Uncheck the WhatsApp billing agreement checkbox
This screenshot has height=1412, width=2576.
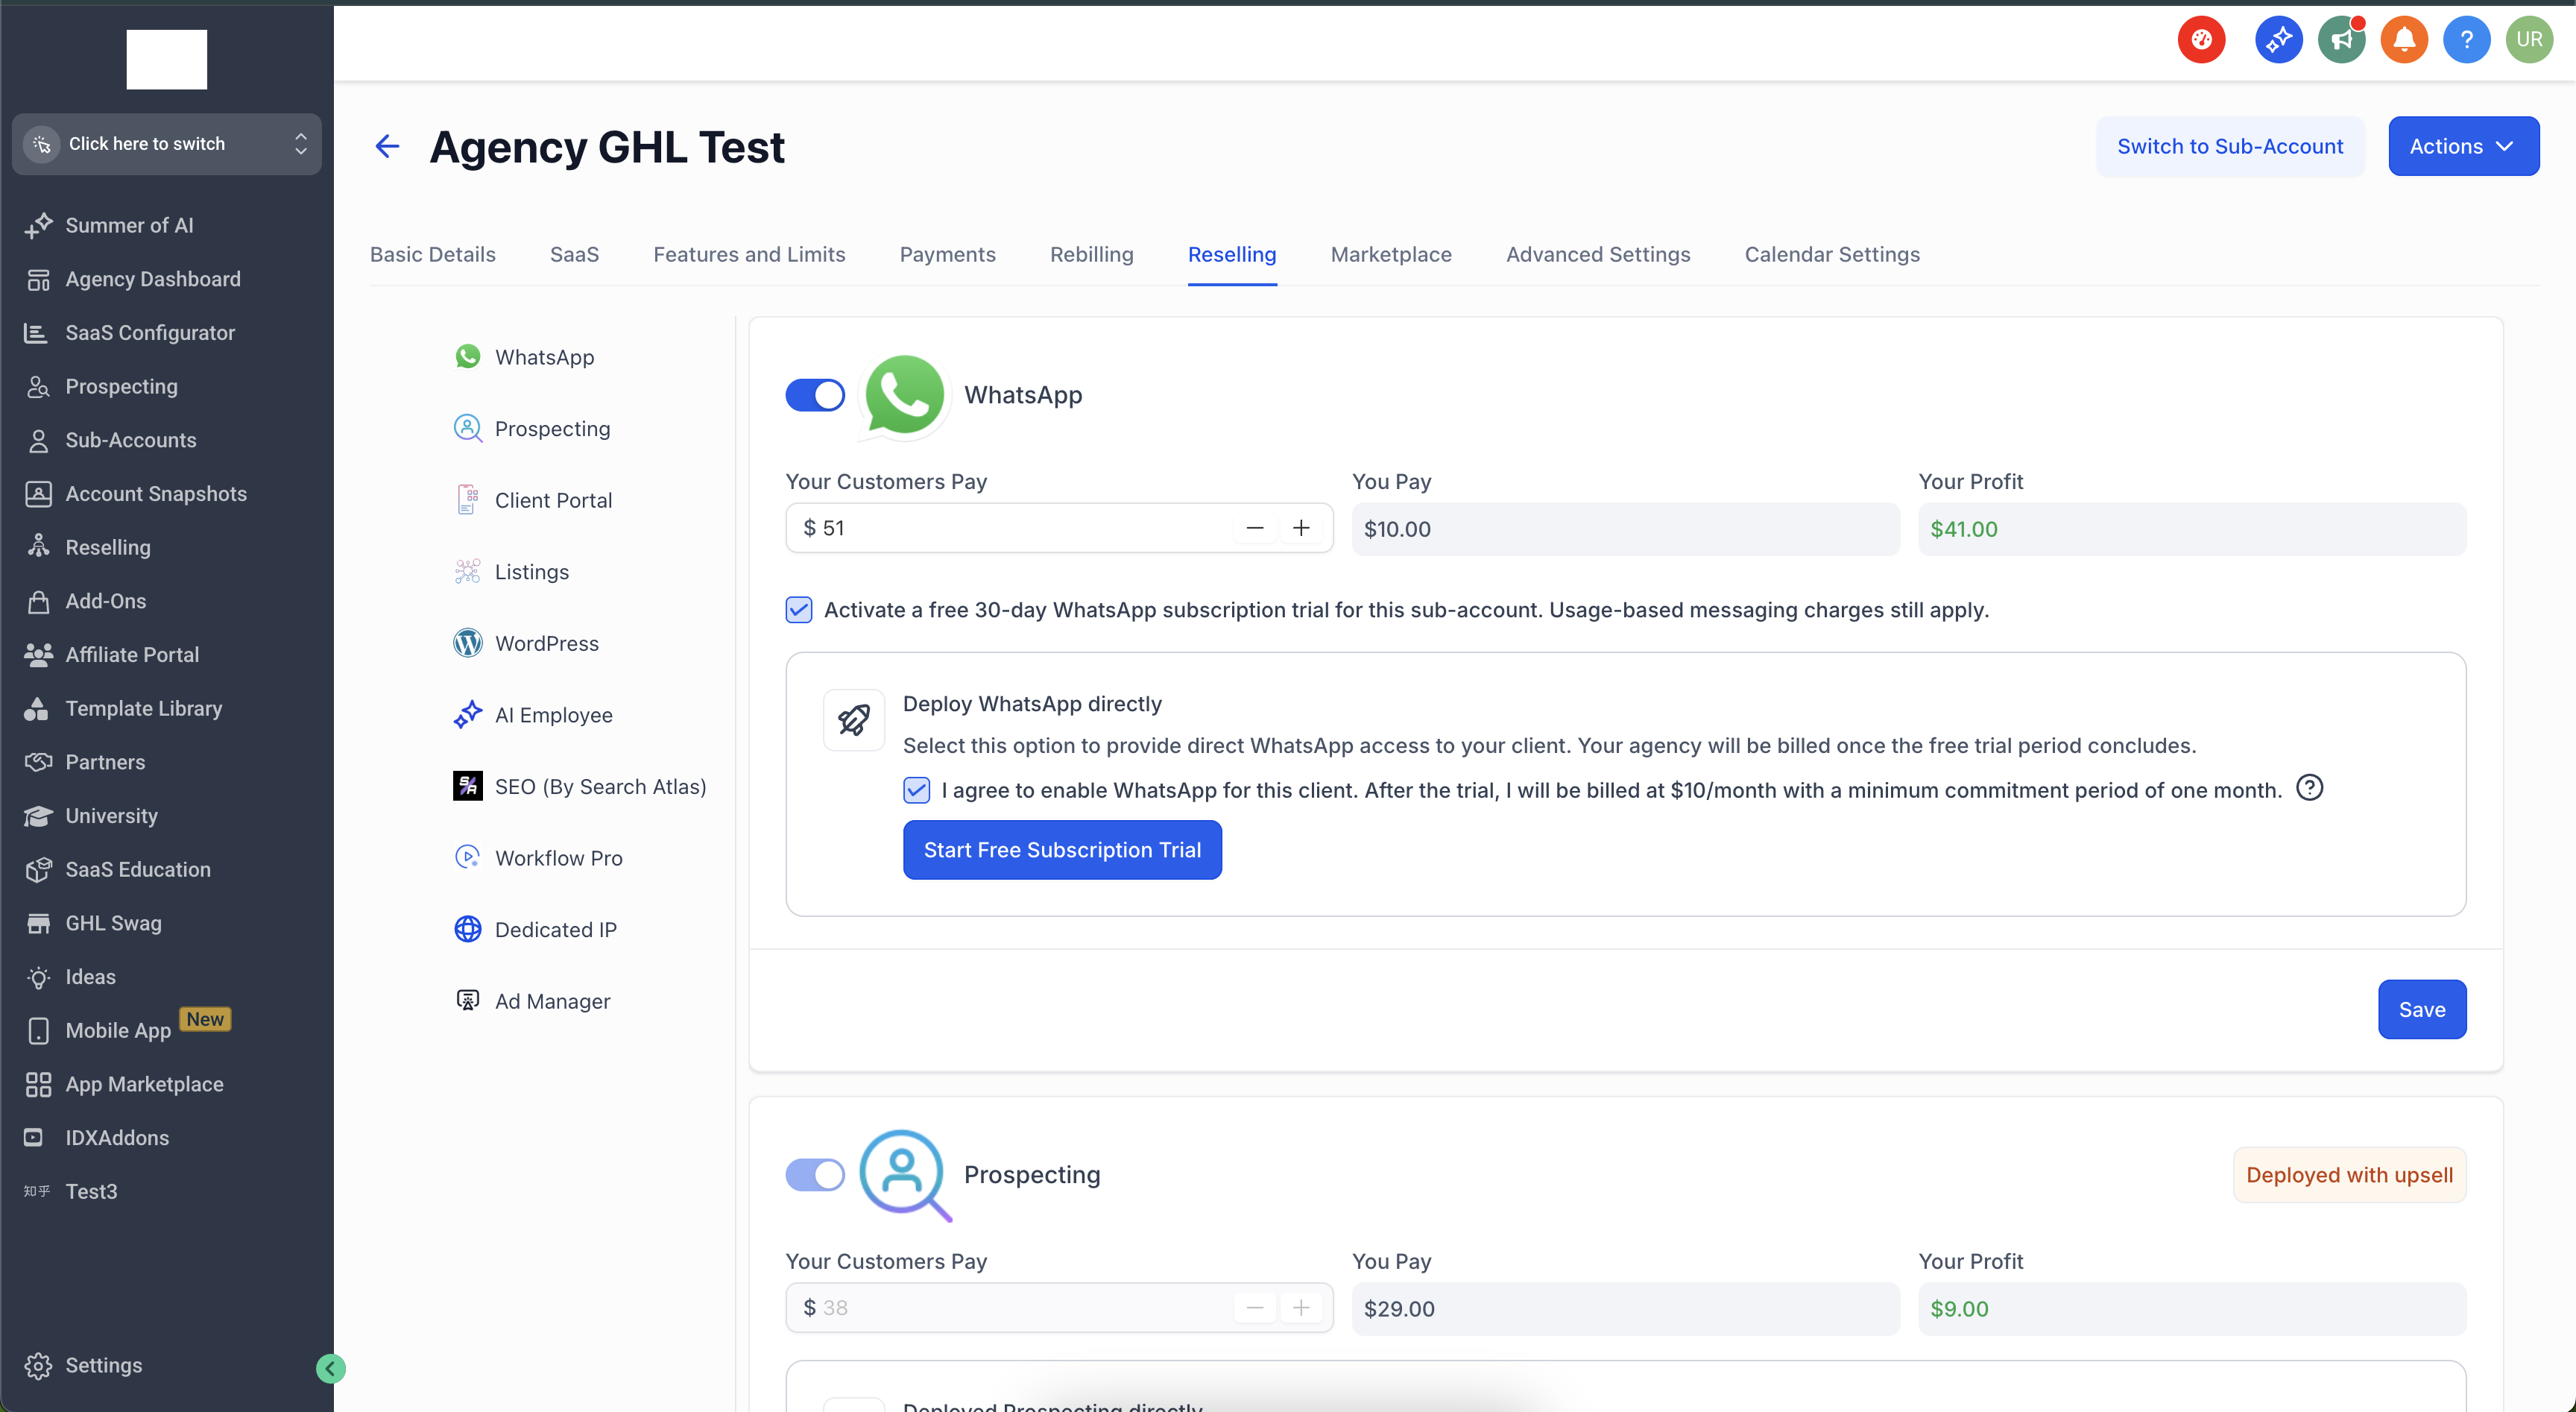pyautogui.click(x=916, y=790)
